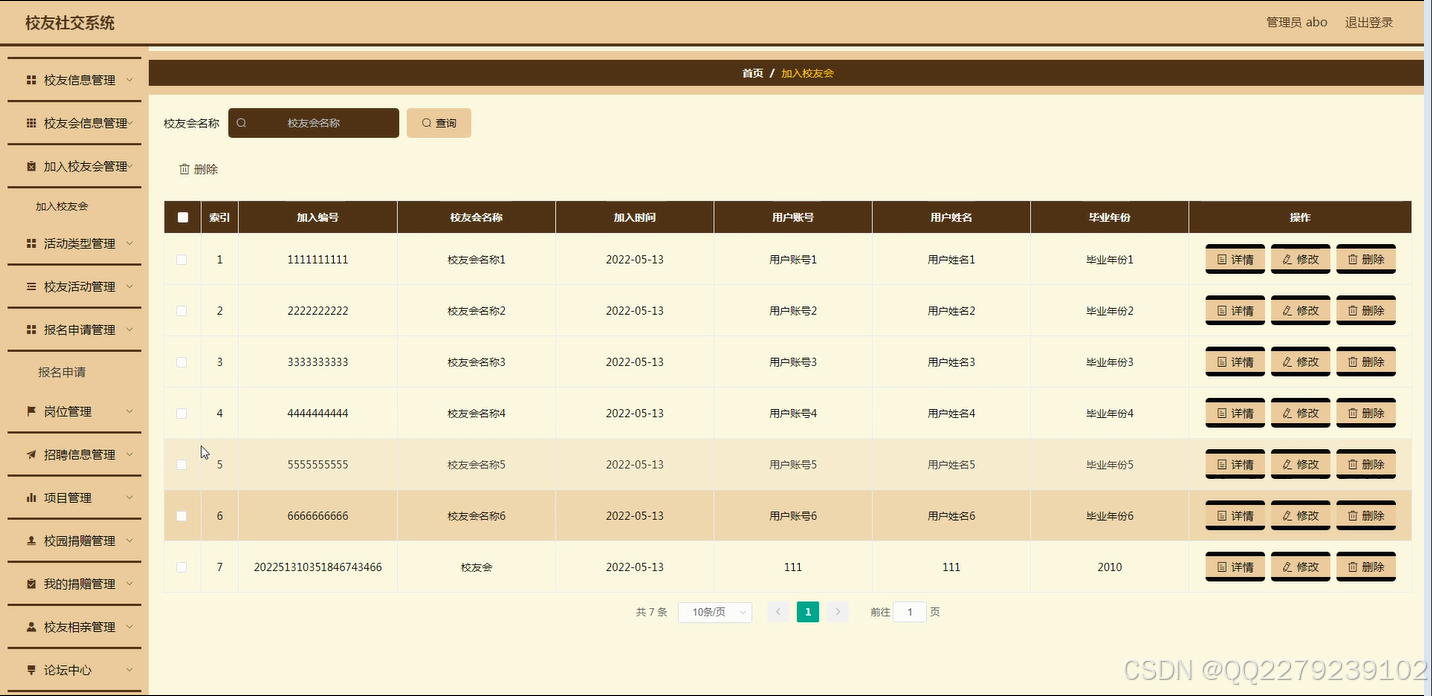
Task: Click 退出登录 in the header
Action: pyautogui.click(x=1369, y=22)
